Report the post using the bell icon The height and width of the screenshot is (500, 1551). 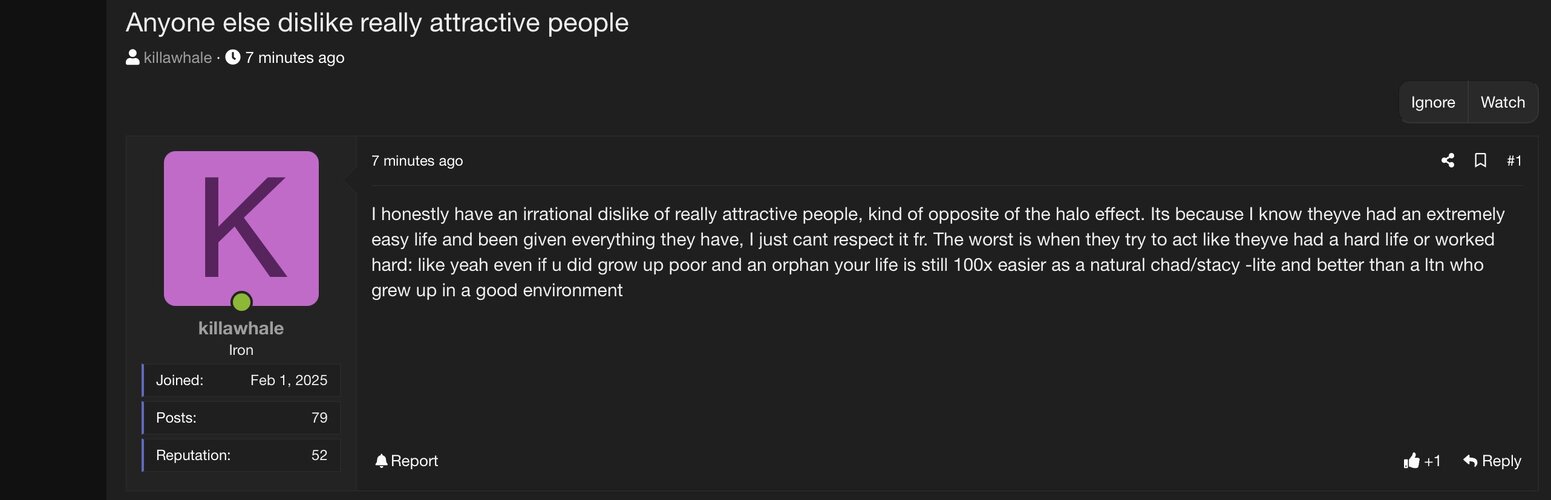pos(381,461)
